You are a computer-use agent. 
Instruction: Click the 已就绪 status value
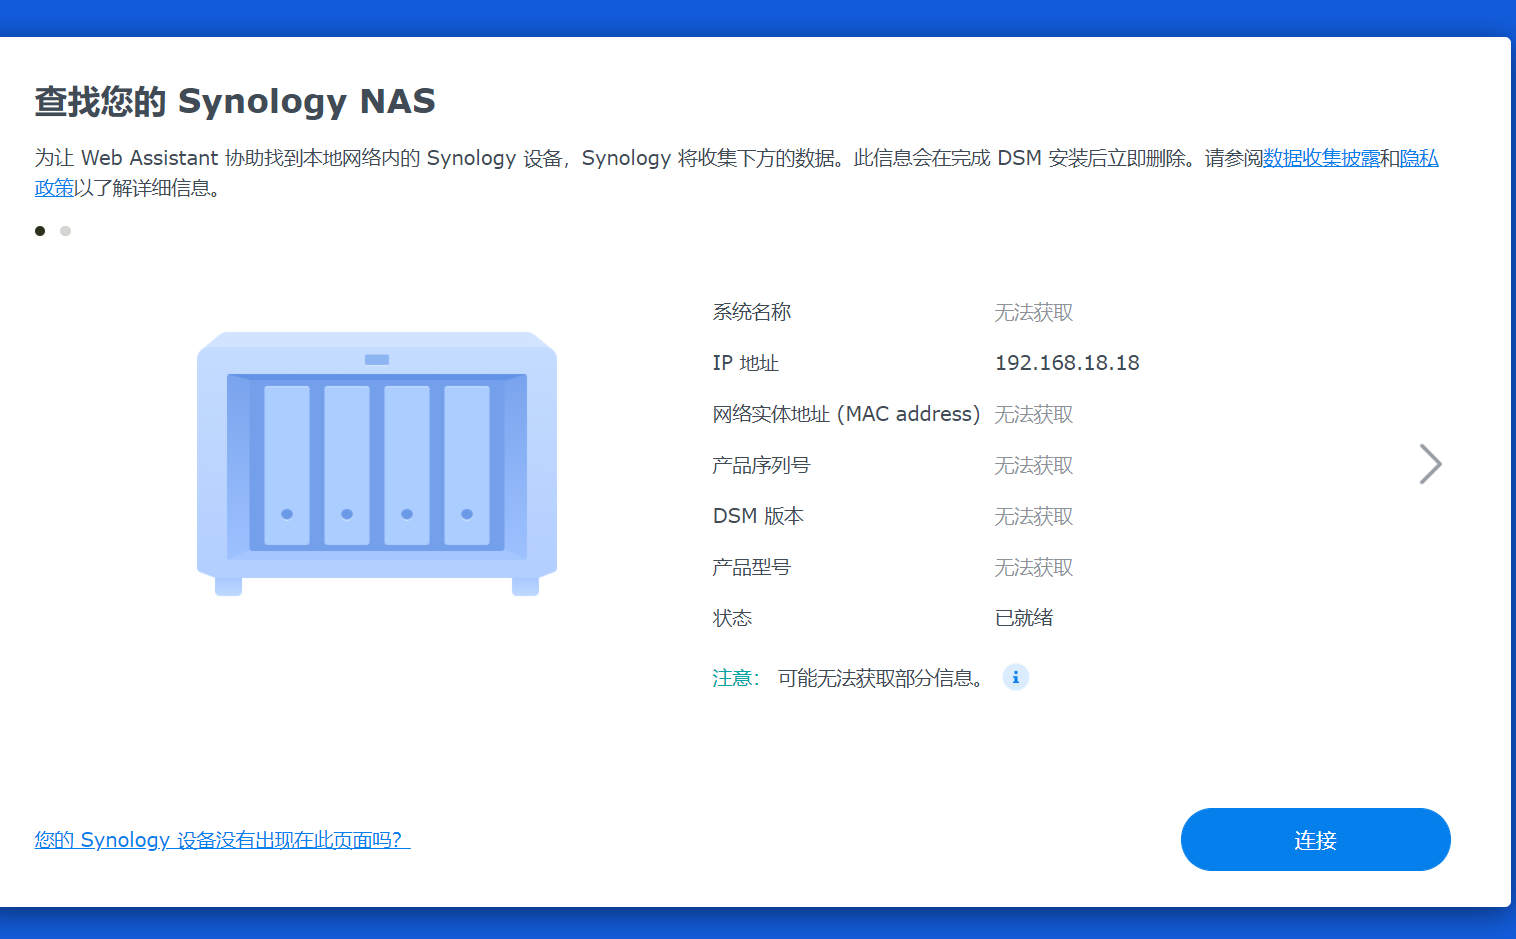[1024, 618]
